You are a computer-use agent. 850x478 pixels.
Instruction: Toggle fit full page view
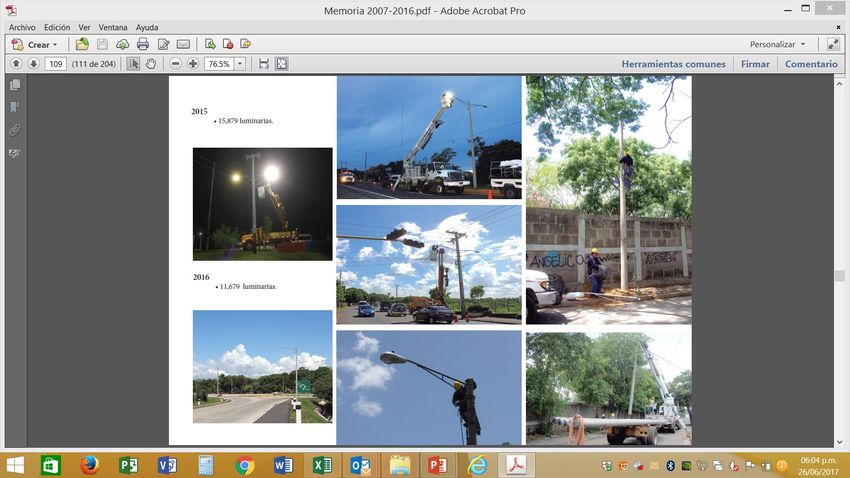(282, 64)
